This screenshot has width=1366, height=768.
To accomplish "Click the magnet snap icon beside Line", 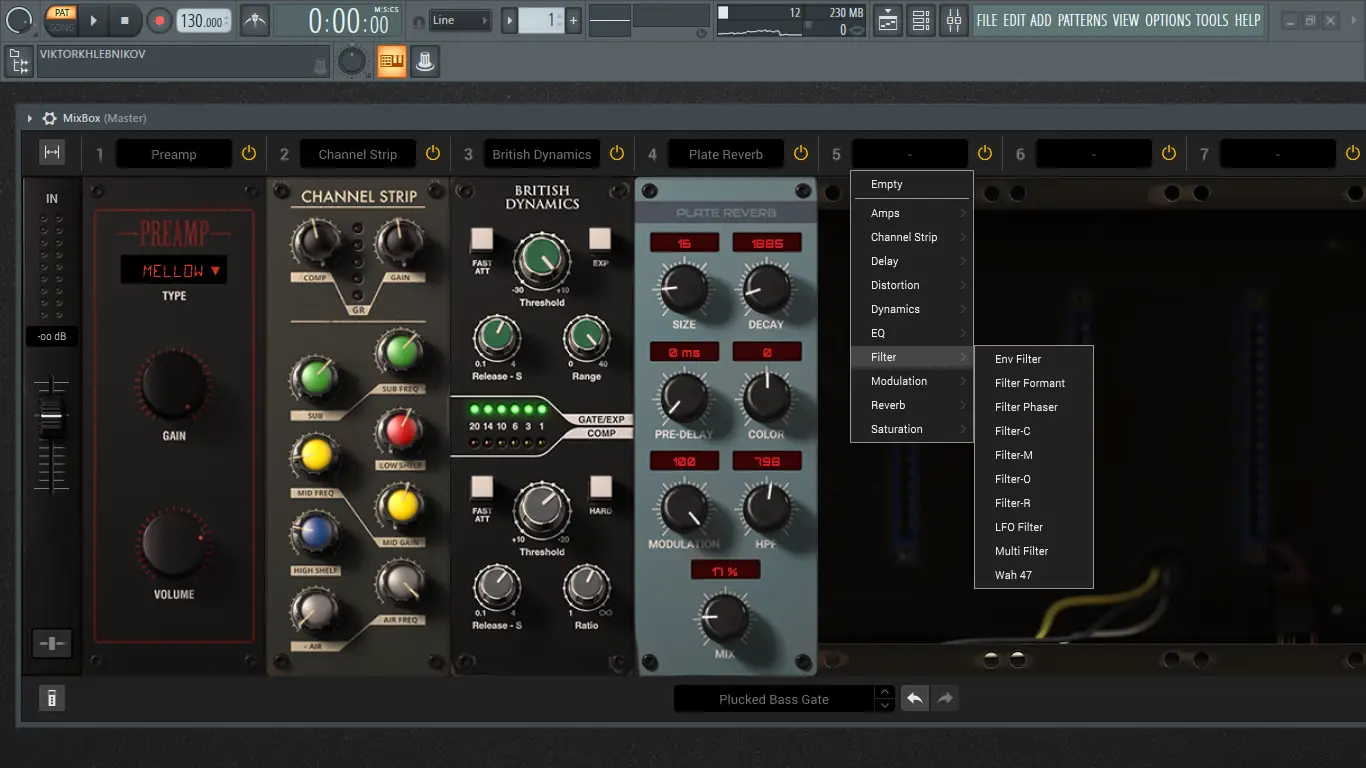I will (x=419, y=21).
